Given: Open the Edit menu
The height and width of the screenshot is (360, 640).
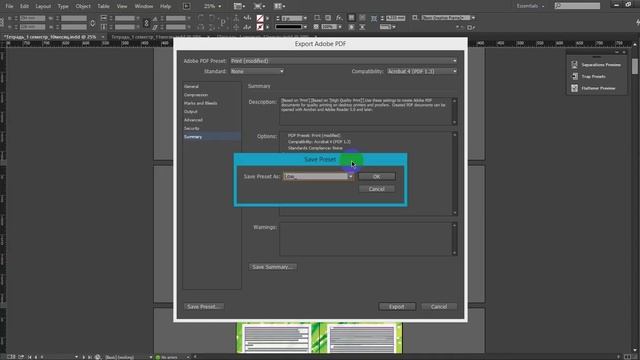Looking at the screenshot, I should tap(24, 6).
